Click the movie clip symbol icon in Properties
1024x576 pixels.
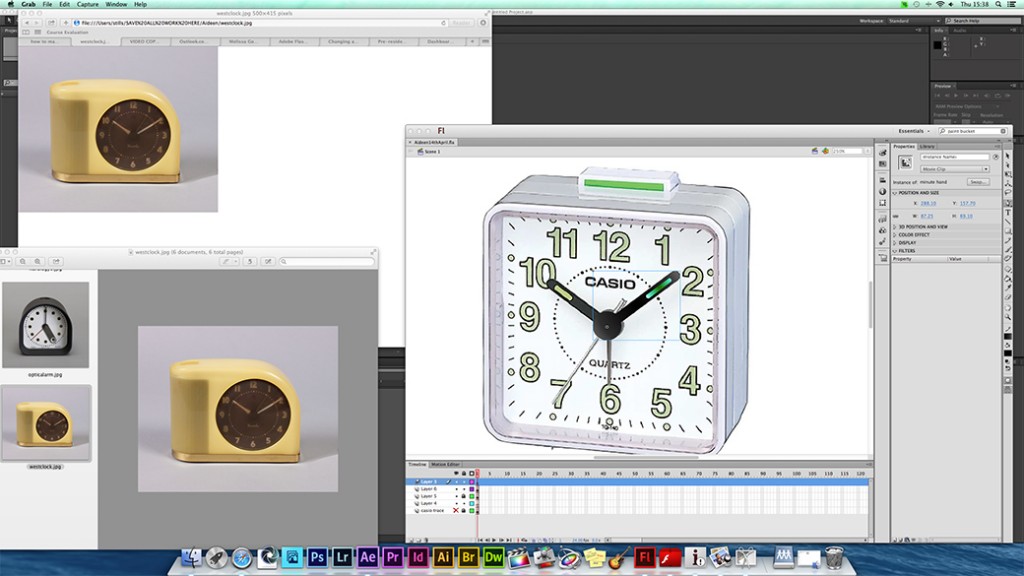tap(905, 163)
